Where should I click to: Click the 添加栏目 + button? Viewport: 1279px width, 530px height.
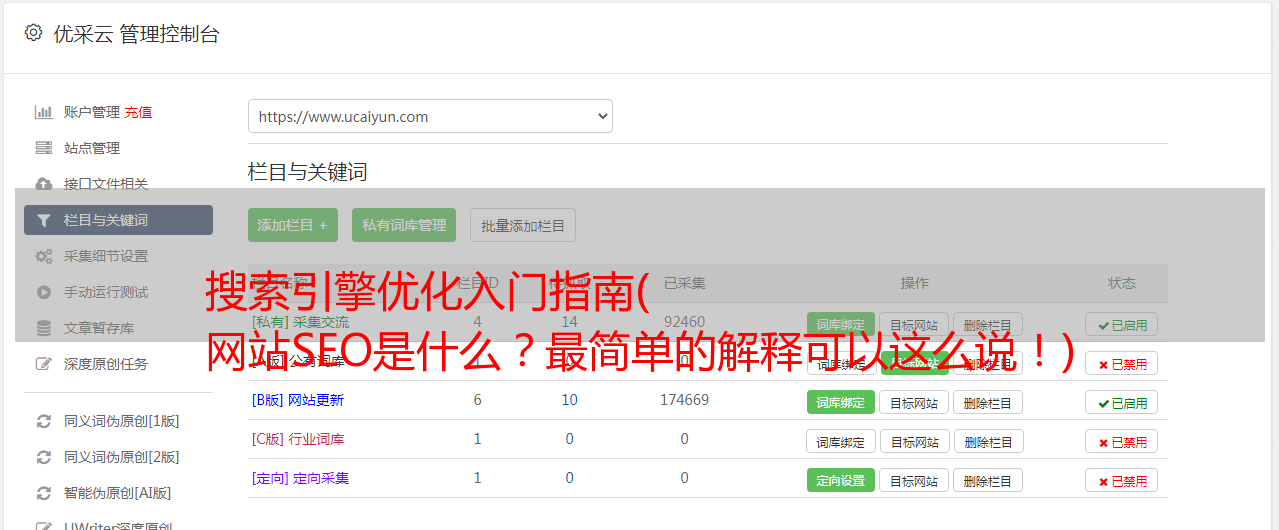pos(293,225)
